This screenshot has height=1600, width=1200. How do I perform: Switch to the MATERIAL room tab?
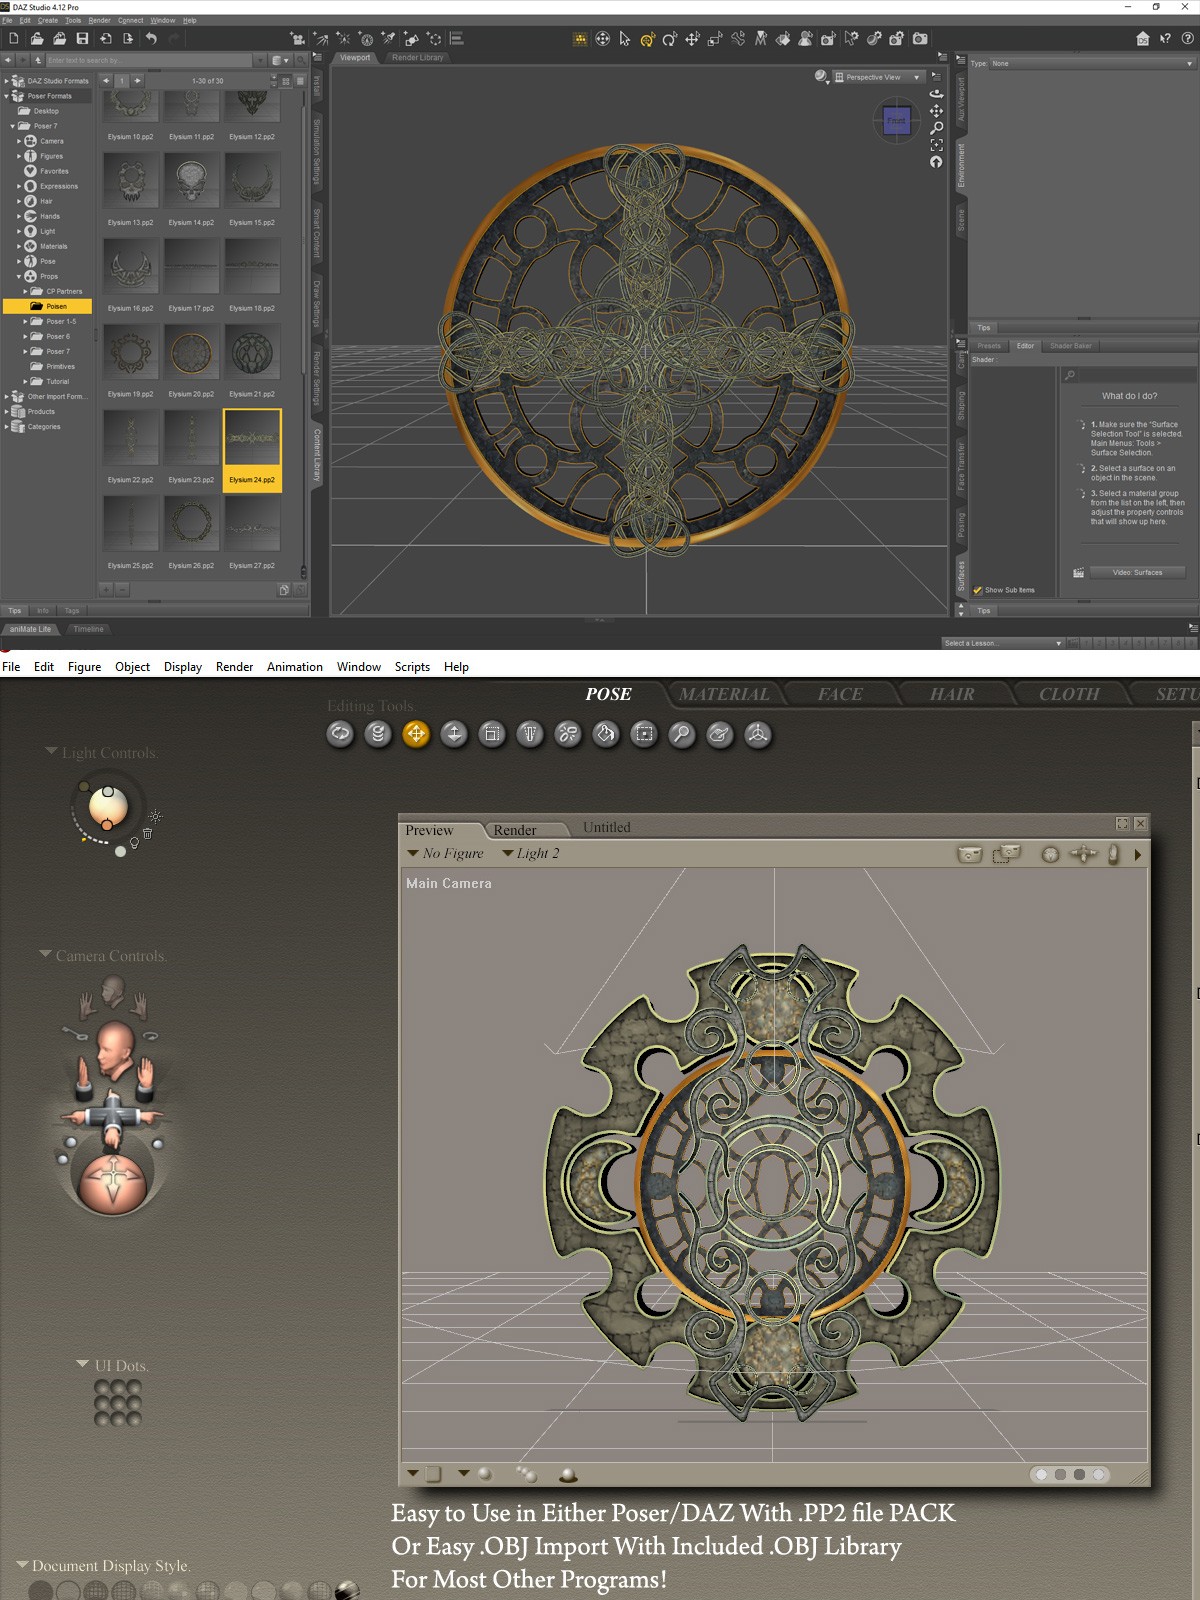click(x=724, y=694)
